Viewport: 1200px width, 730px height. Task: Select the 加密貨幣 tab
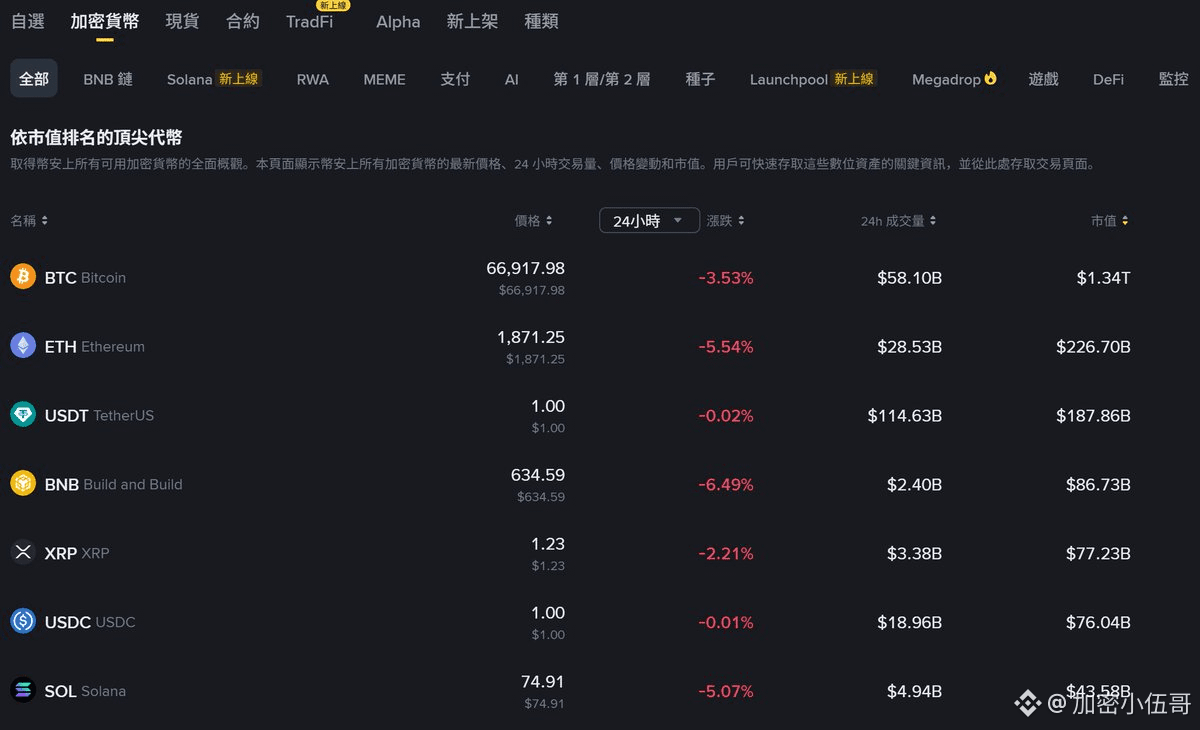tap(105, 21)
